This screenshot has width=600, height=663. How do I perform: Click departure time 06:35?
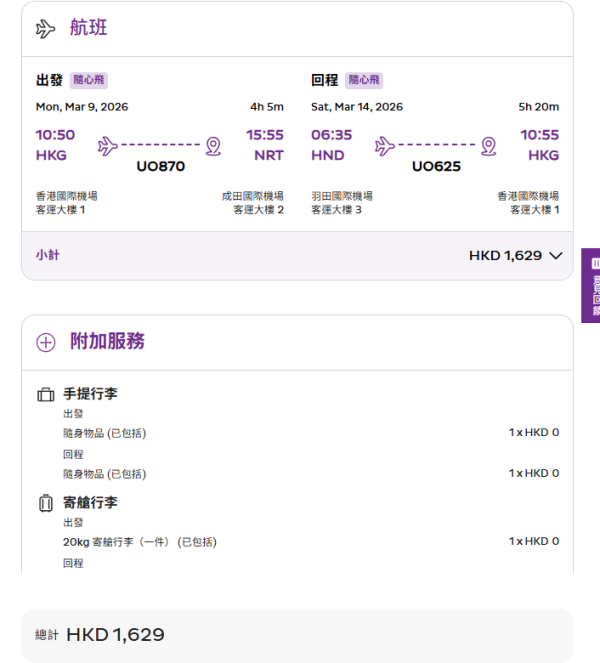click(x=332, y=135)
